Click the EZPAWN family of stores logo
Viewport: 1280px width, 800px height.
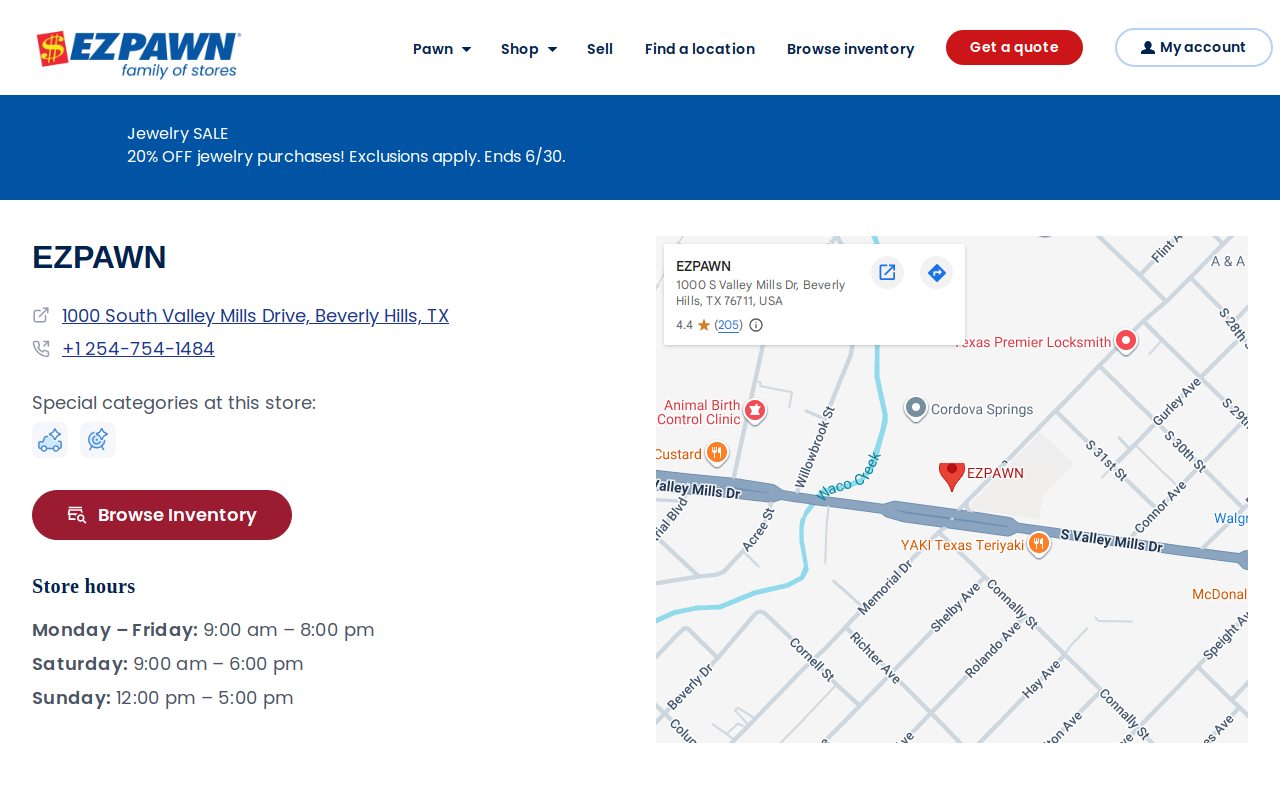click(139, 54)
